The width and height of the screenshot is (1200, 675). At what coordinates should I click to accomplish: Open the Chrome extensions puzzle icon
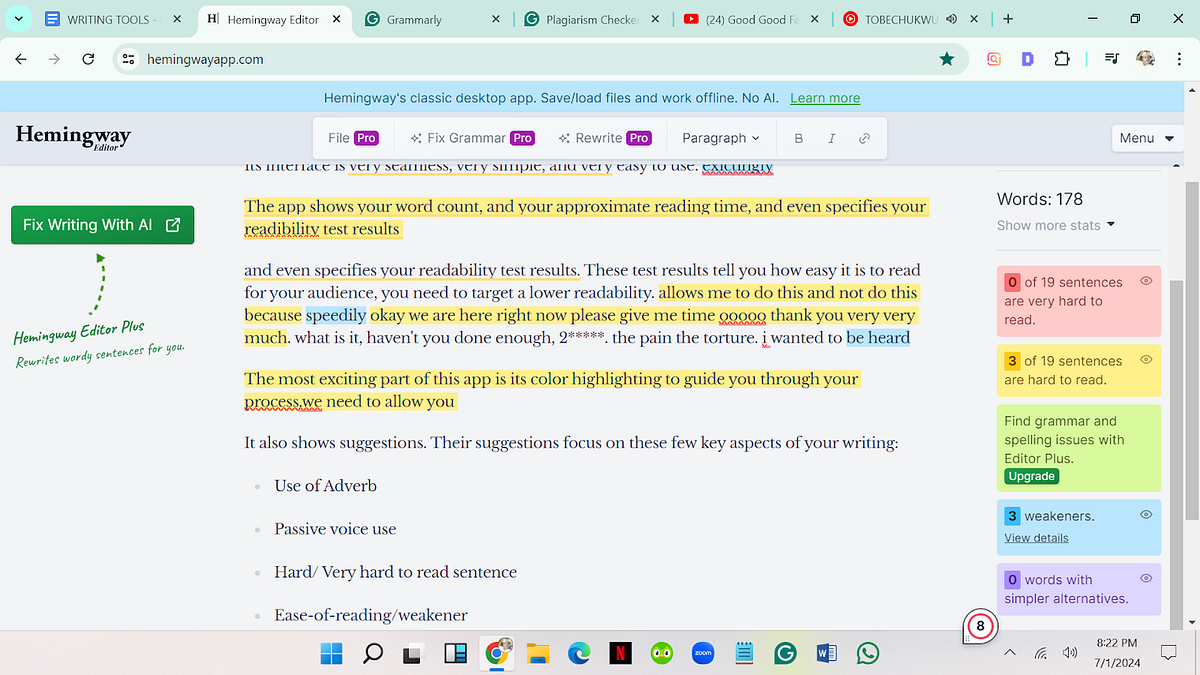pos(1062,59)
